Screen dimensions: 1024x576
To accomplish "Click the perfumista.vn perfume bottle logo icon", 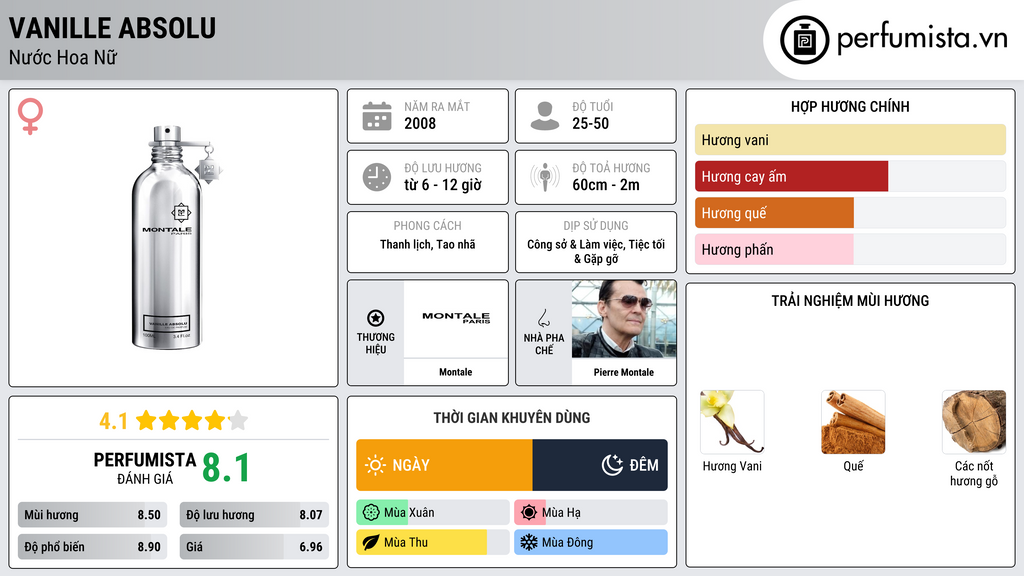I will 804,40.
